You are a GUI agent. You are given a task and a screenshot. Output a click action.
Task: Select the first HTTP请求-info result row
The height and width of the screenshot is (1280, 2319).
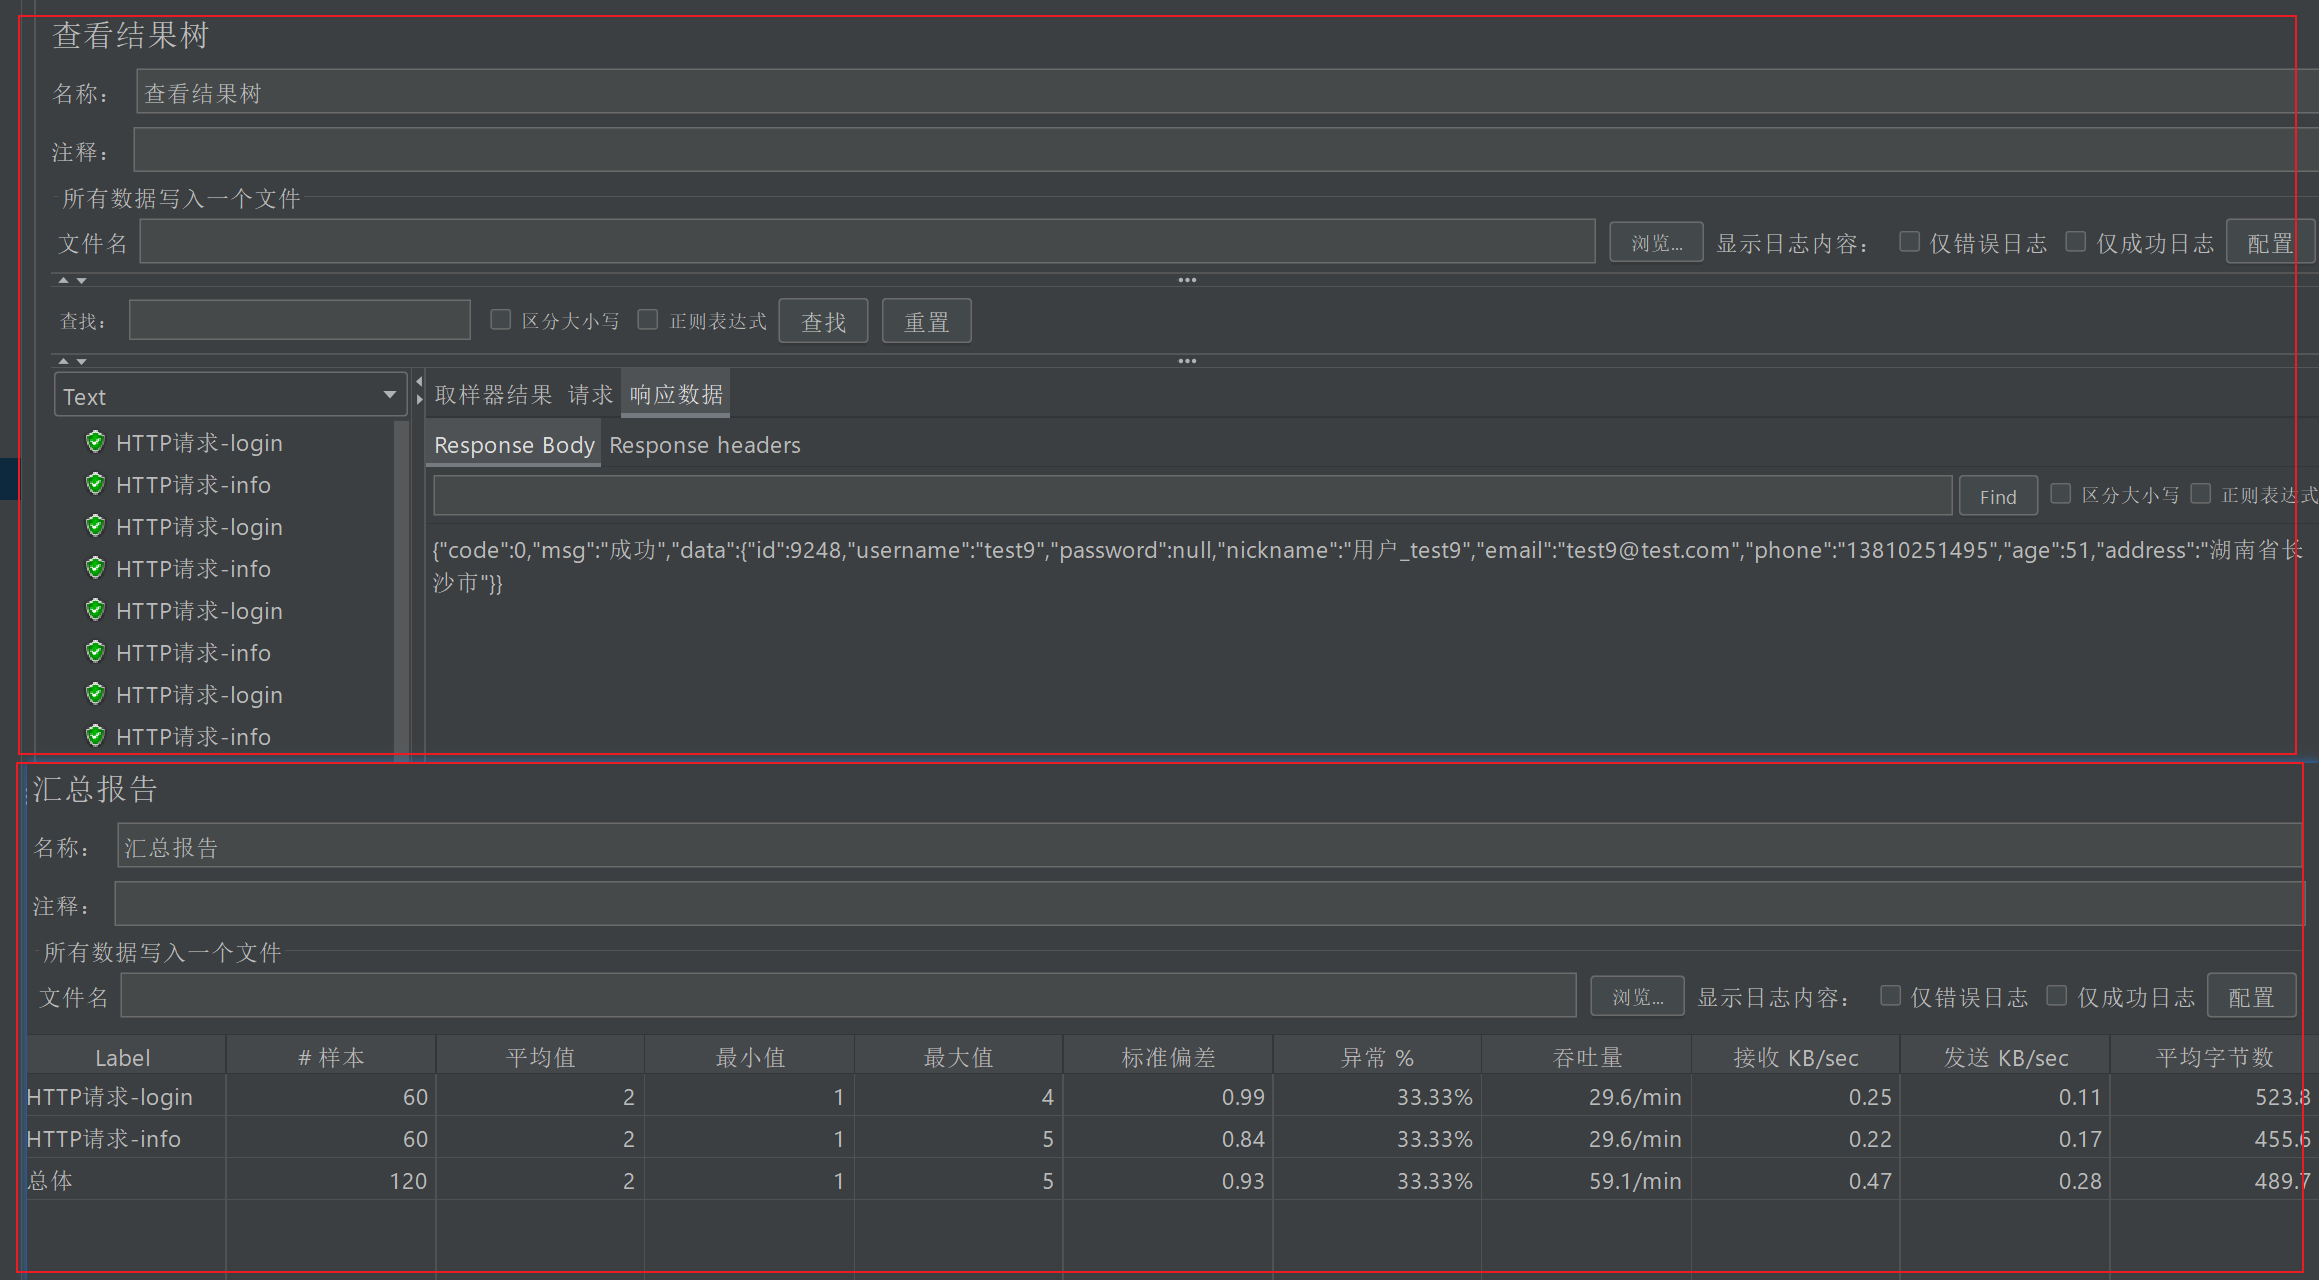tap(193, 485)
